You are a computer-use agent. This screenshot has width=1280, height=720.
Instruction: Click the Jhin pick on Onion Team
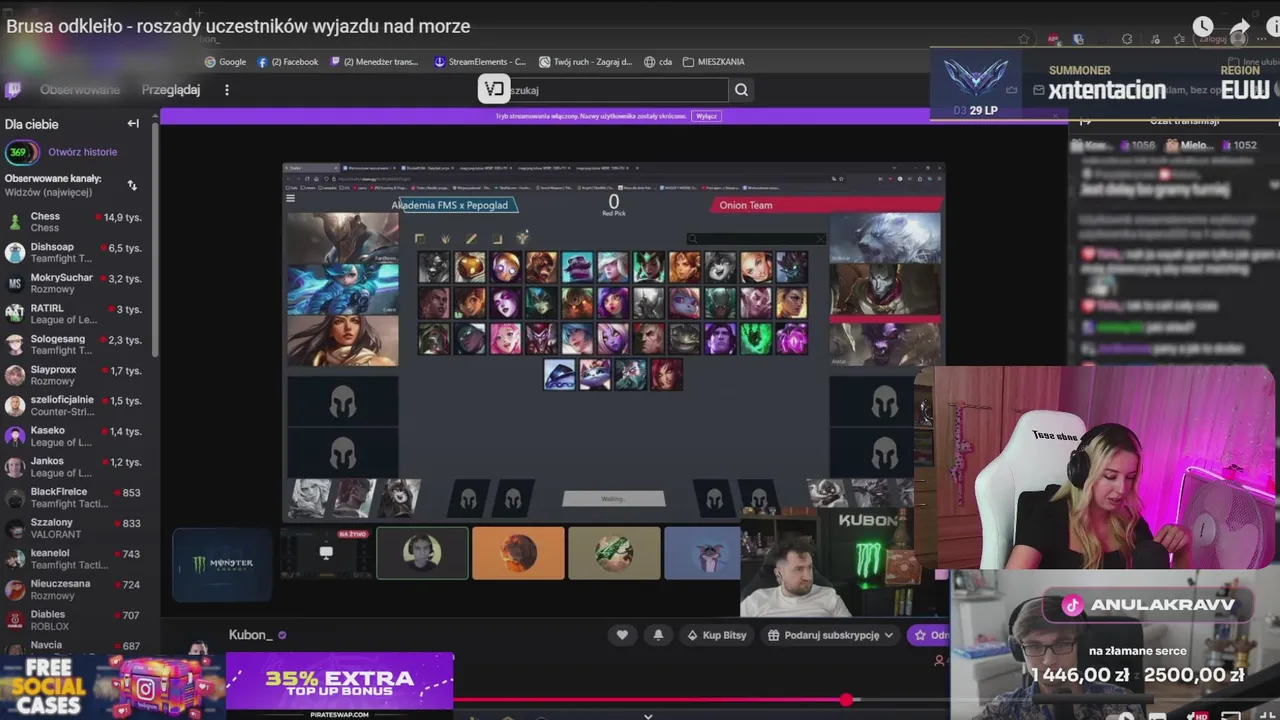(885, 290)
